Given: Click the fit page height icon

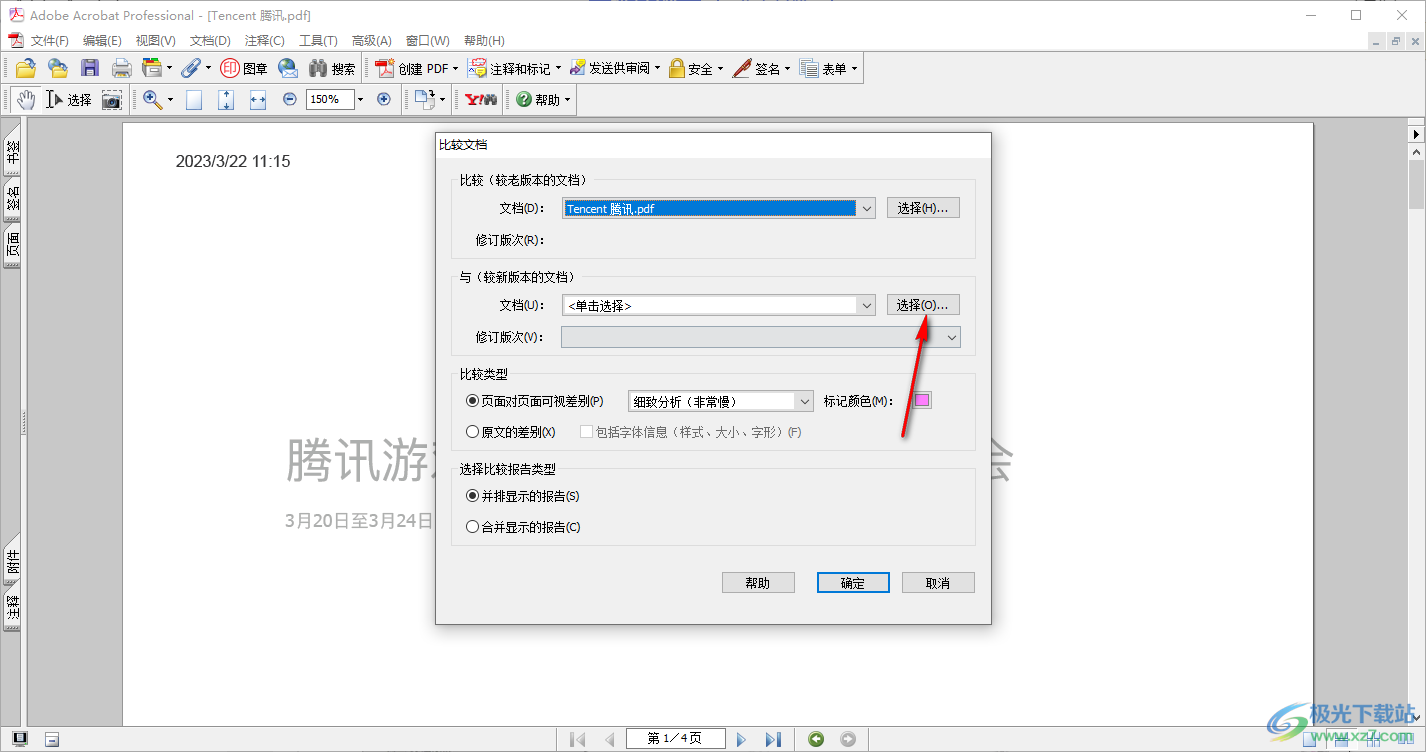Looking at the screenshot, I should pyautogui.click(x=226, y=99).
